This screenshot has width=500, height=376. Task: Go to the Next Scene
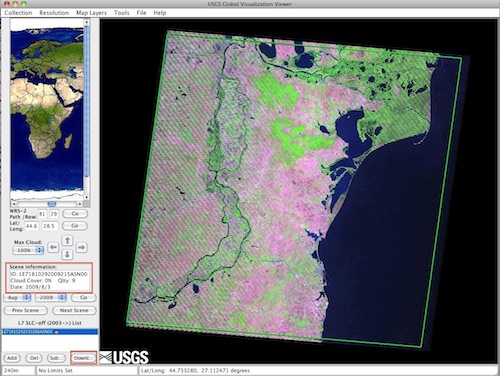pyautogui.click(x=74, y=310)
